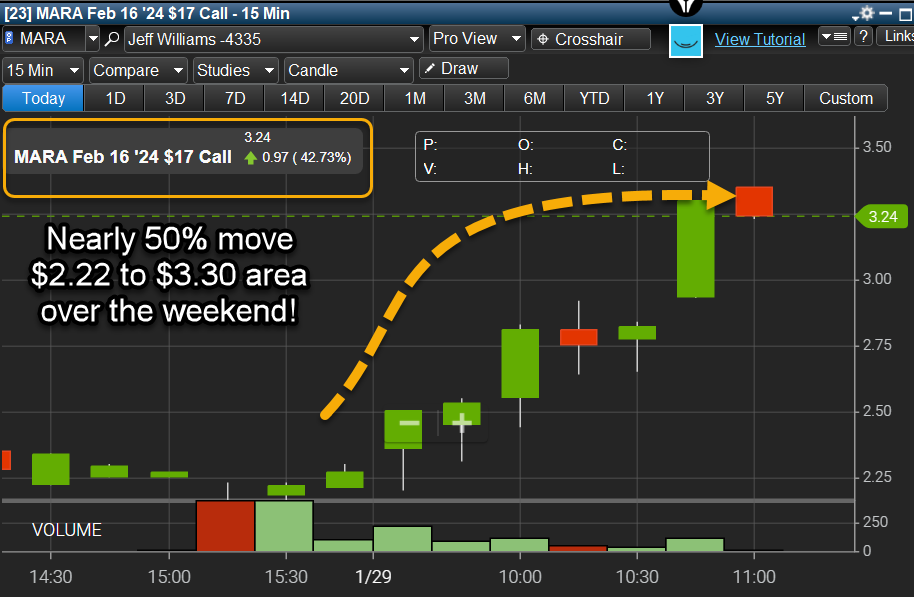914x597 pixels.
Task: Select the 1D range tab
Action: (115, 98)
